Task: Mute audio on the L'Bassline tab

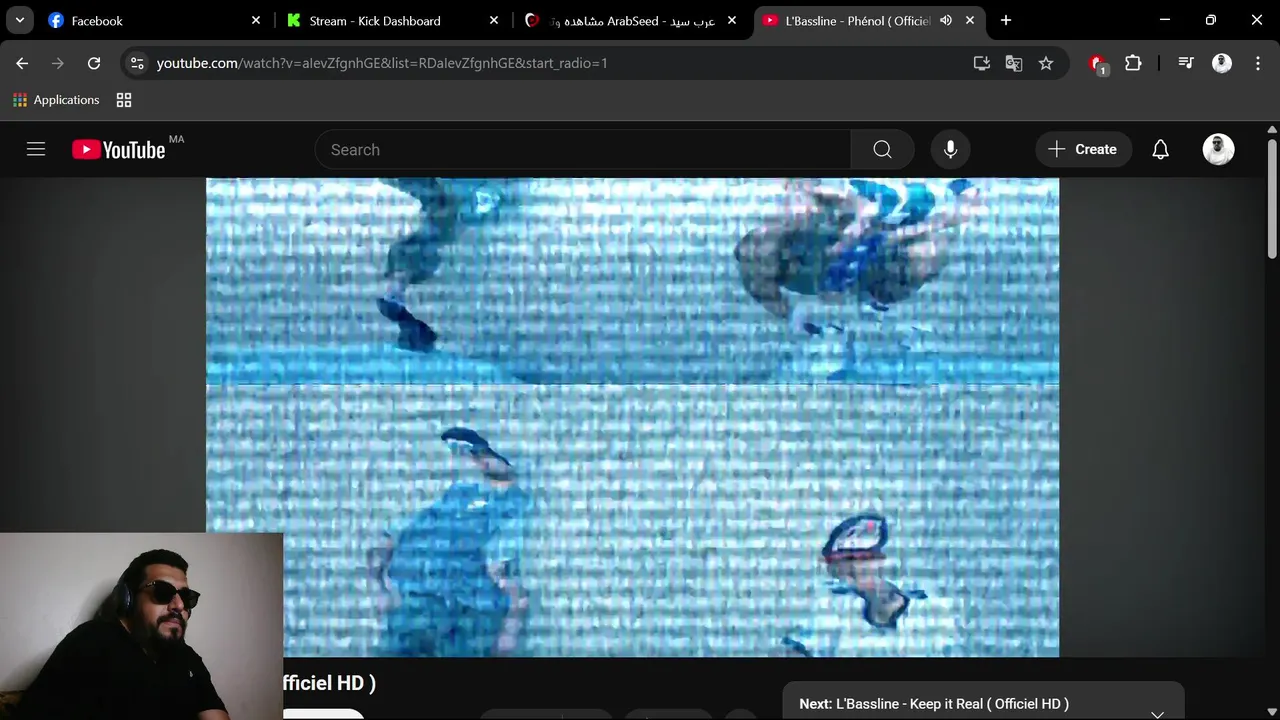Action: [945, 20]
